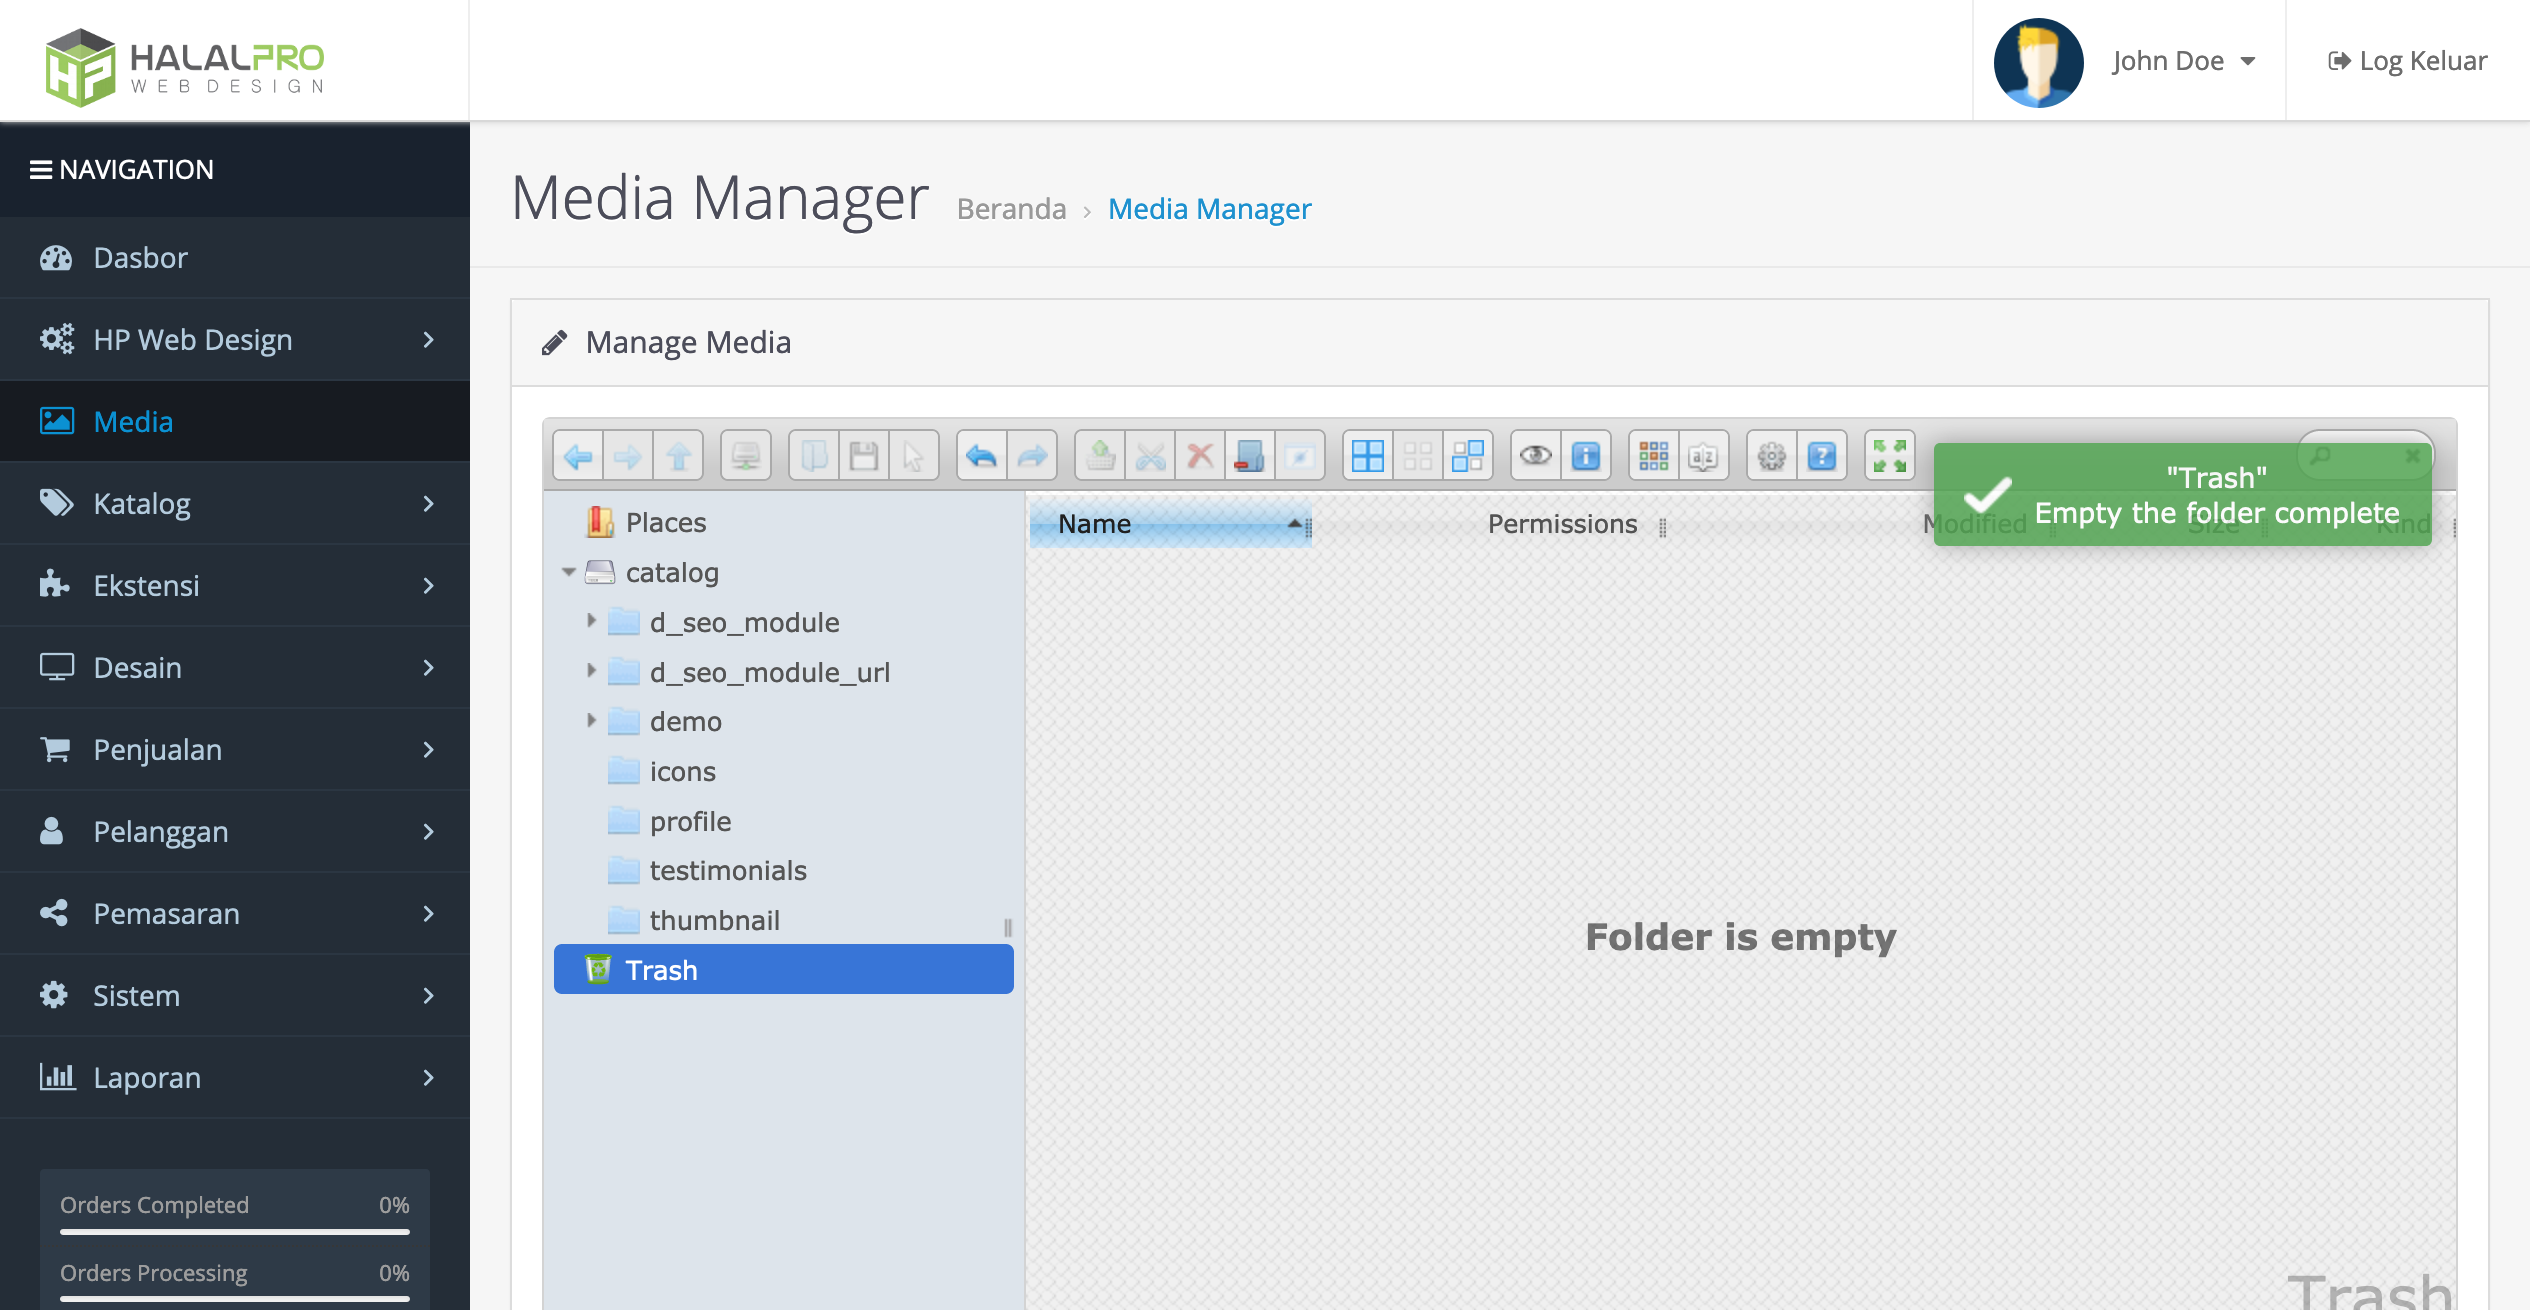Open the Media menu item
The height and width of the screenshot is (1310, 2530).
point(235,422)
